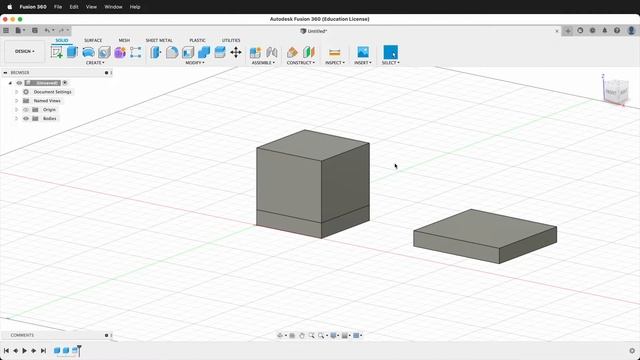This screenshot has width=640, height=360.
Task: Select the Press Pull tool
Action: pyautogui.click(x=156, y=52)
